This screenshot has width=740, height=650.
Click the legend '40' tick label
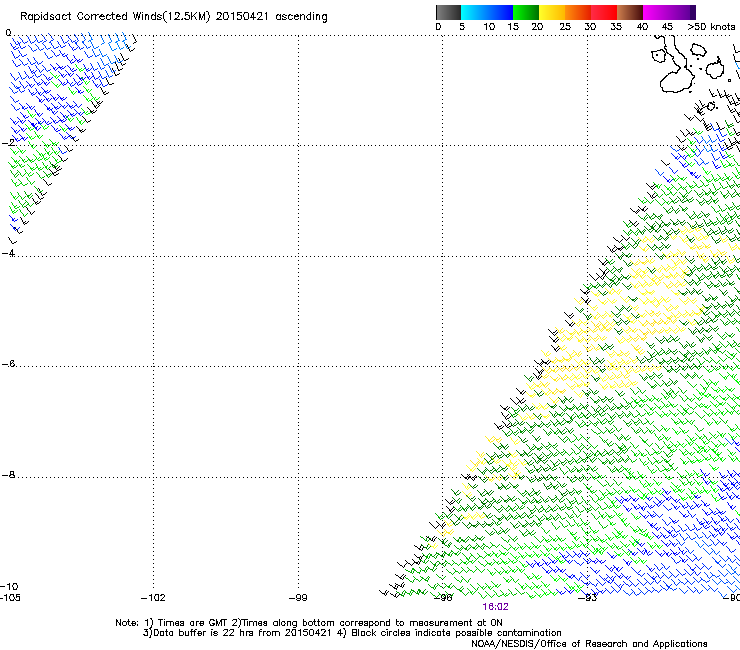pyautogui.click(x=642, y=27)
